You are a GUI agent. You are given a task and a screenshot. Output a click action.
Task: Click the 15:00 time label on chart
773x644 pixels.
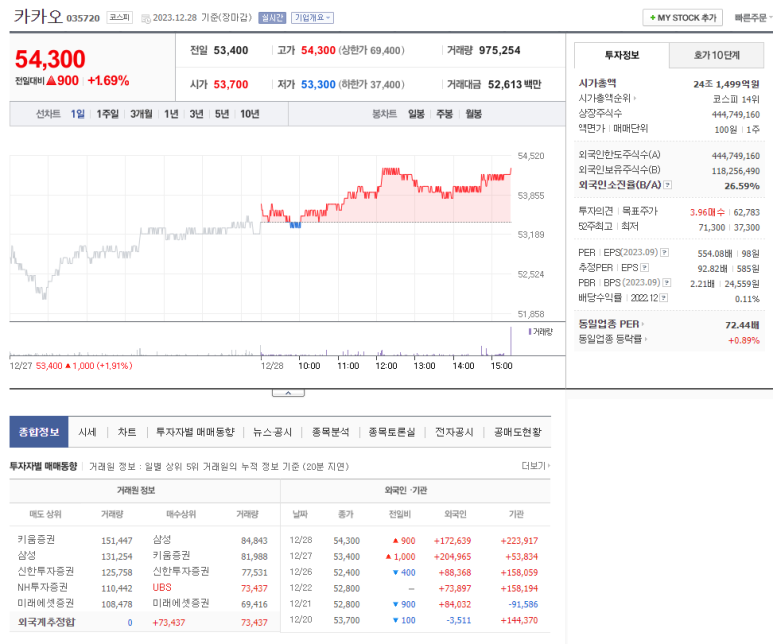click(501, 366)
